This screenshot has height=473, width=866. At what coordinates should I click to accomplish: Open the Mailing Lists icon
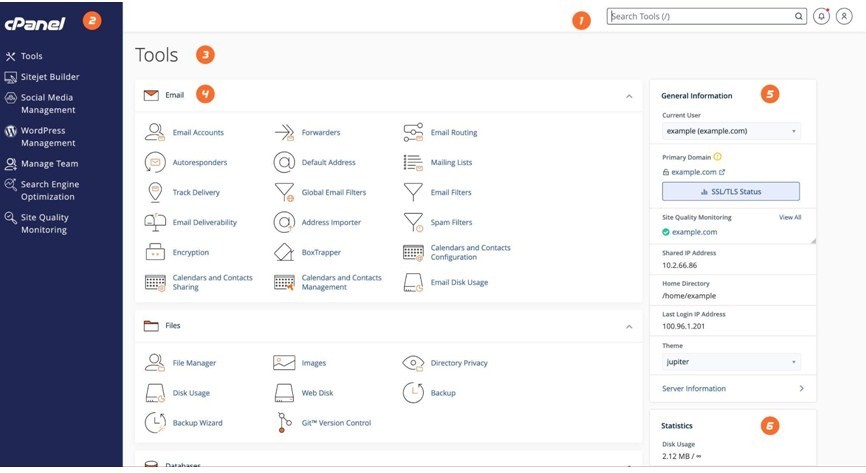coord(413,162)
